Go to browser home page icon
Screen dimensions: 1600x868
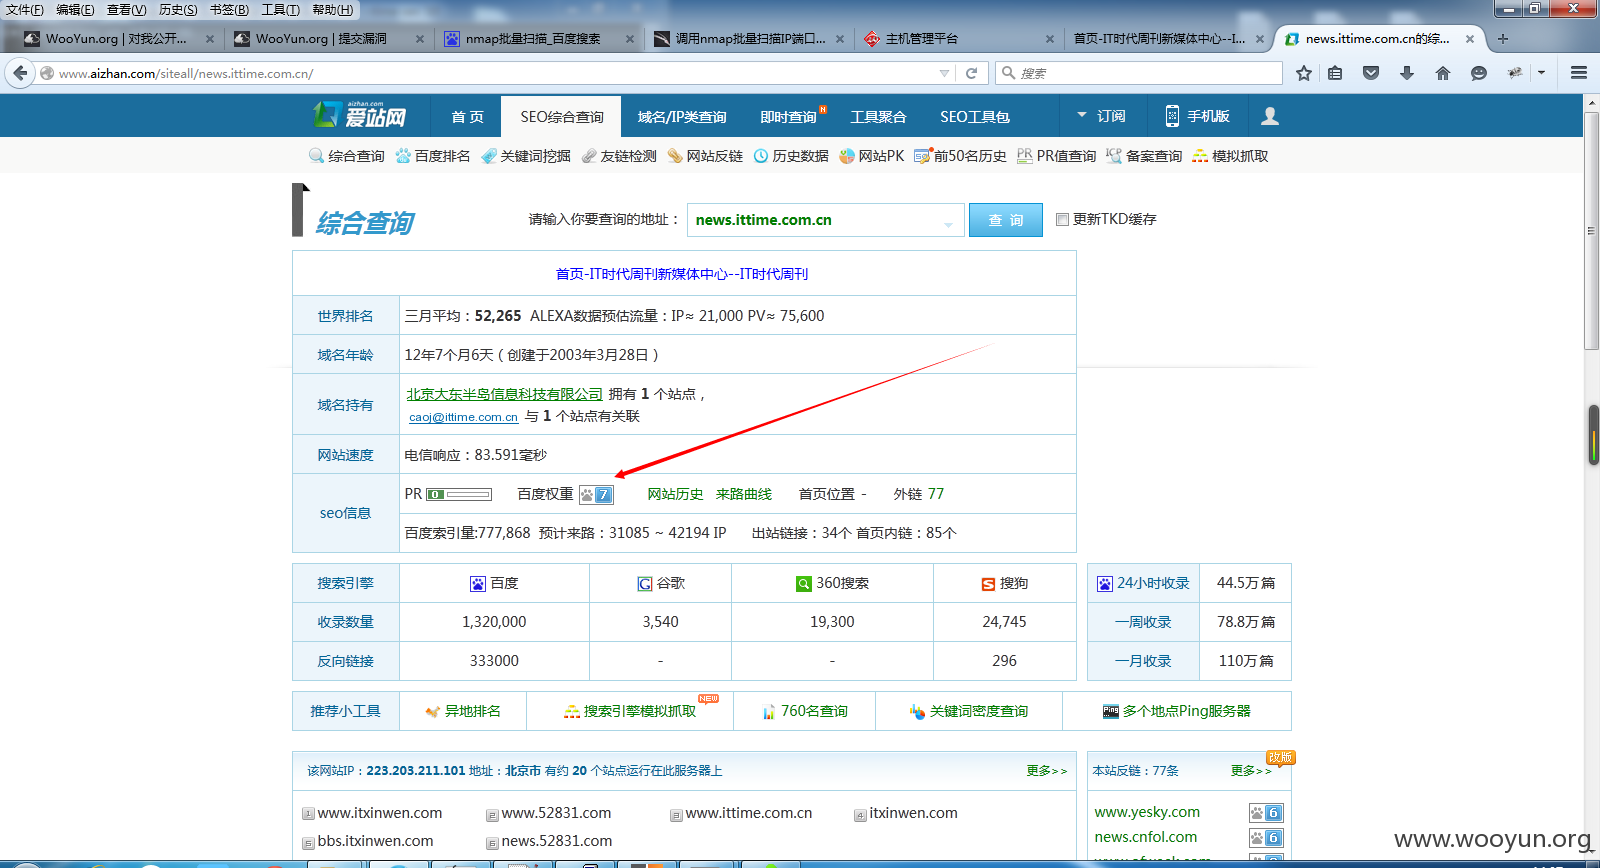[x=1443, y=73]
